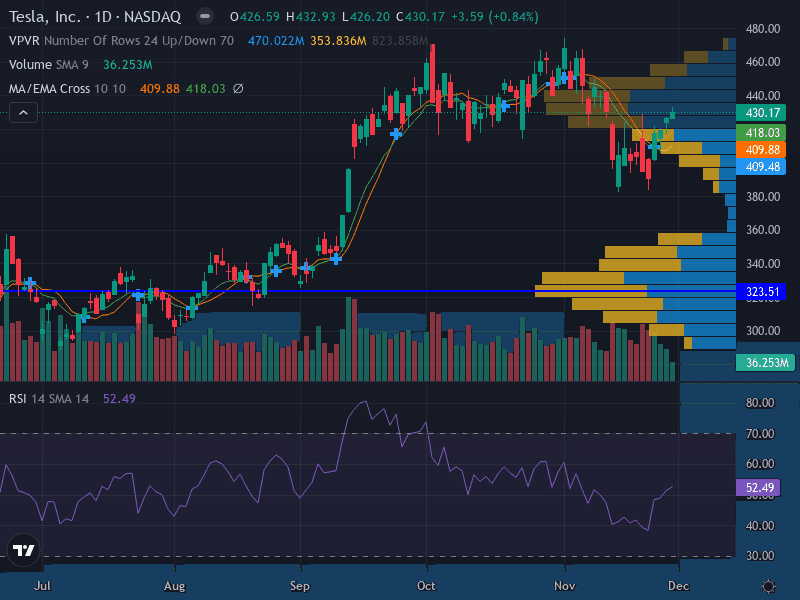This screenshot has height=600, width=800.
Task: Select the 323.51 horizontal line label
Action: point(761,292)
